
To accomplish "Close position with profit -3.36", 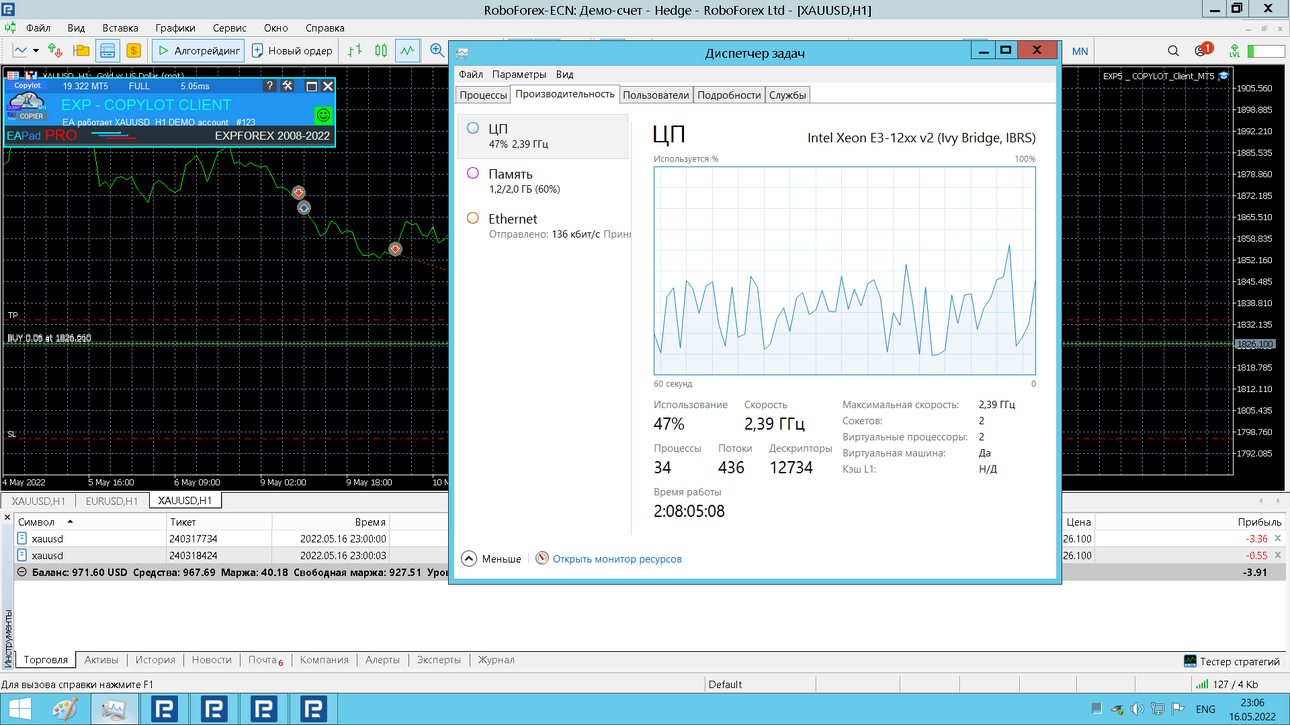I will (1278, 539).
